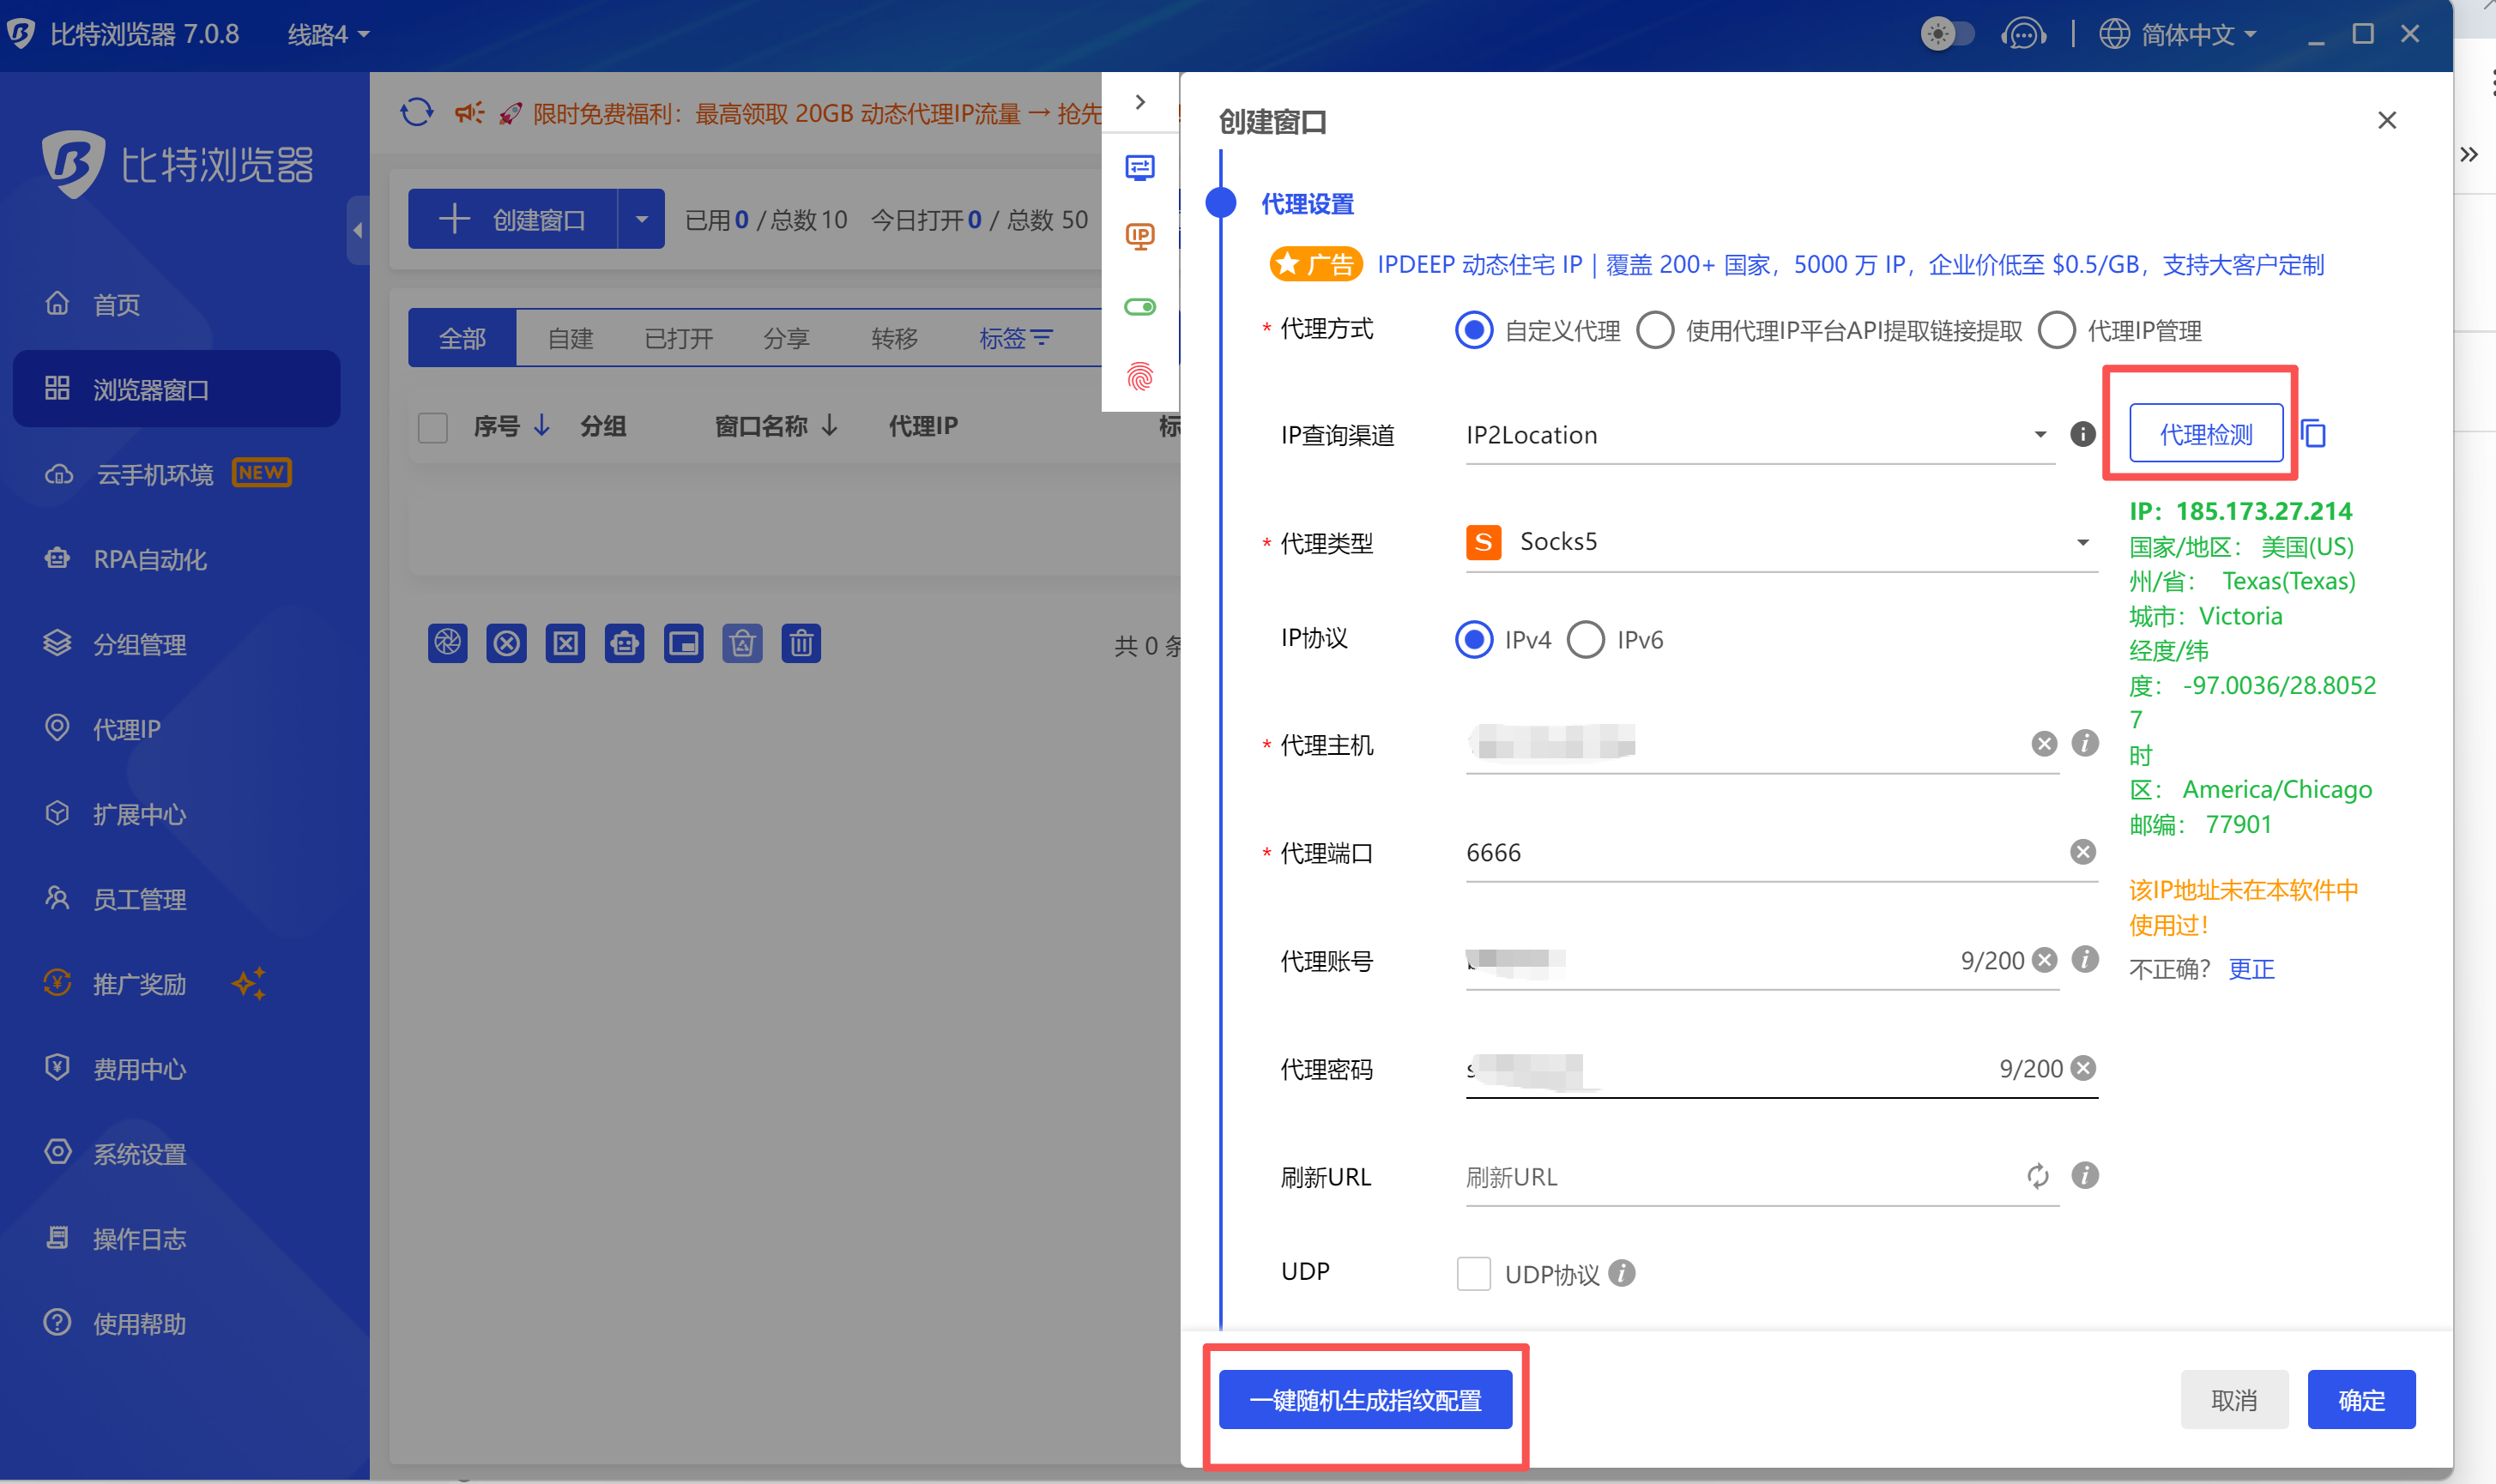Image resolution: width=2496 pixels, height=1484 pixels.
Task: Click the 创建窗口 button in toolbar
Action: pyautogui.click(x=513, y=219)
